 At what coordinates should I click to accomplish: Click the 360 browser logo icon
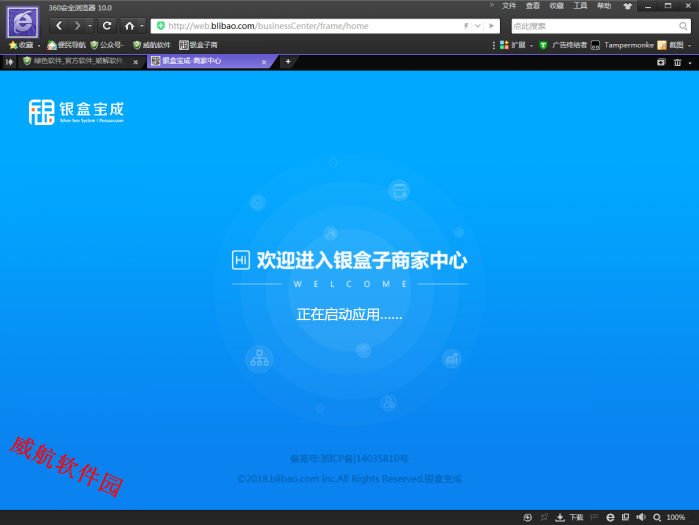(23, 22)
